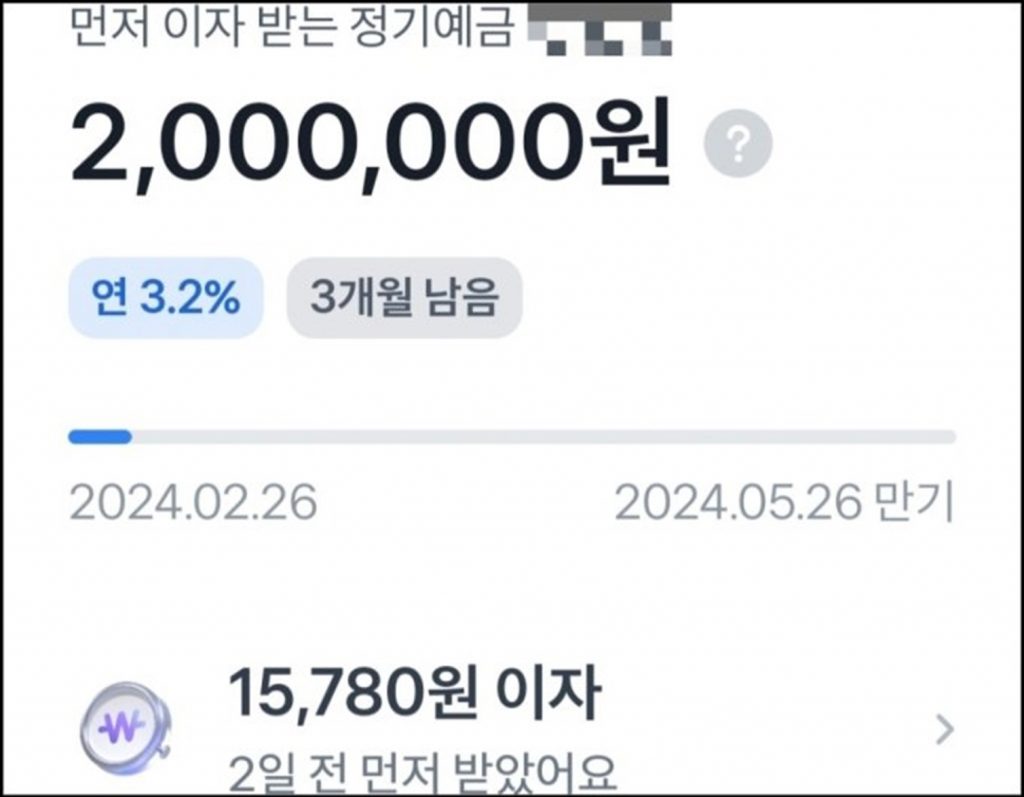Image resolution: width=1024 pixels, height=797 pixels.
Task: Click the gray unfilled progress bar track
Action: 544,437
